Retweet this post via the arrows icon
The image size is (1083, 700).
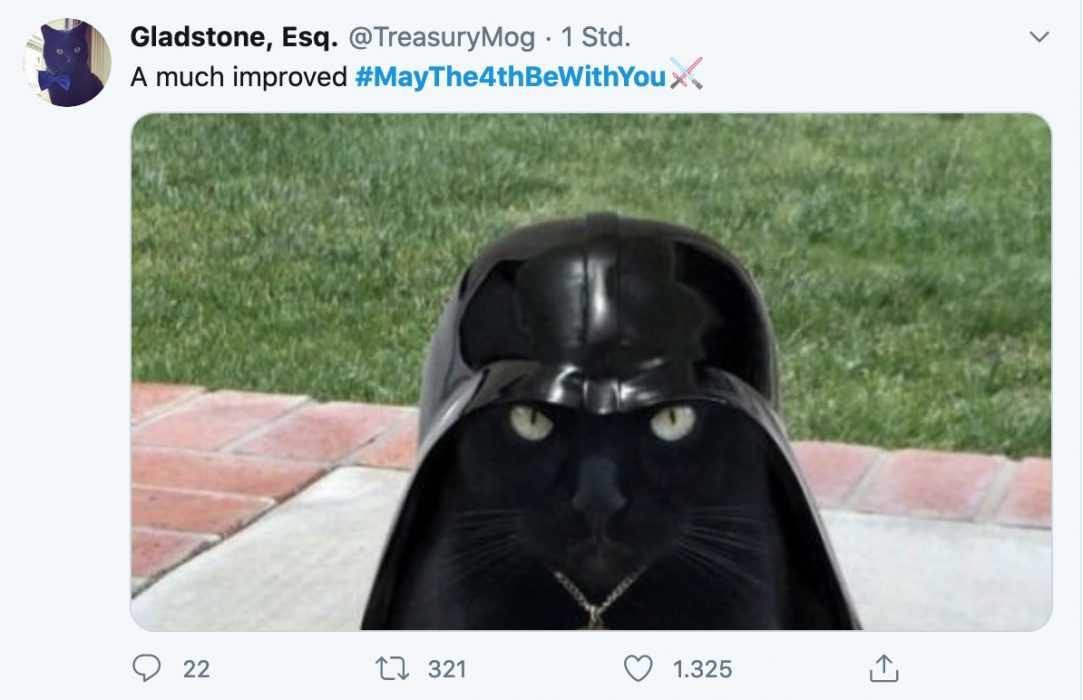[392, 668]
